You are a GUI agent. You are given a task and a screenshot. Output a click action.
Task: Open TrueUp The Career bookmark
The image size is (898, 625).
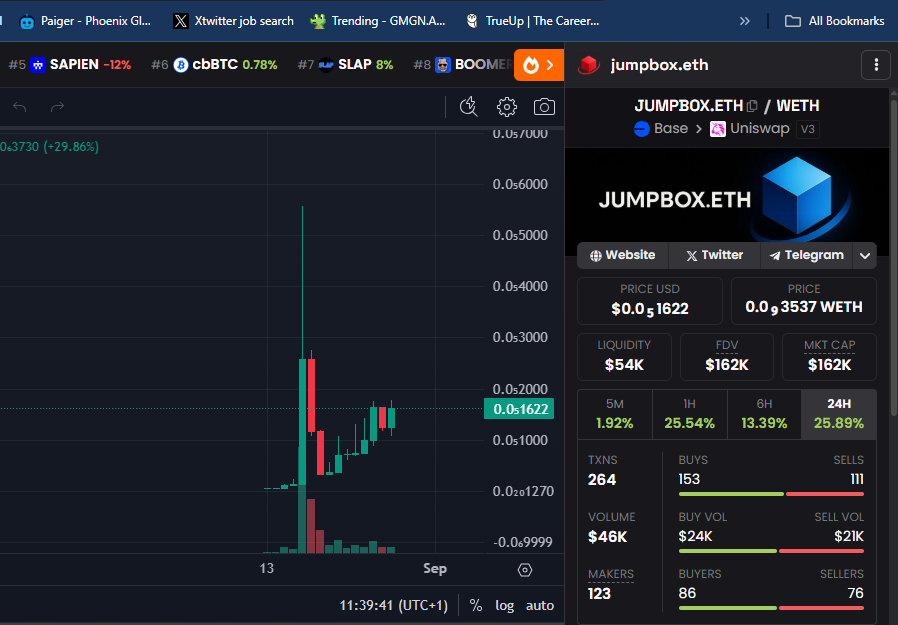tap(533, 21)
